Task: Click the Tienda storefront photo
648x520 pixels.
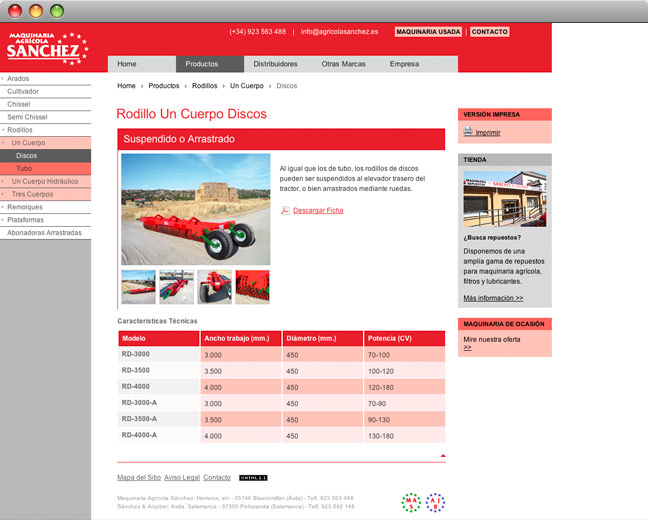Action: coord(505,199)
